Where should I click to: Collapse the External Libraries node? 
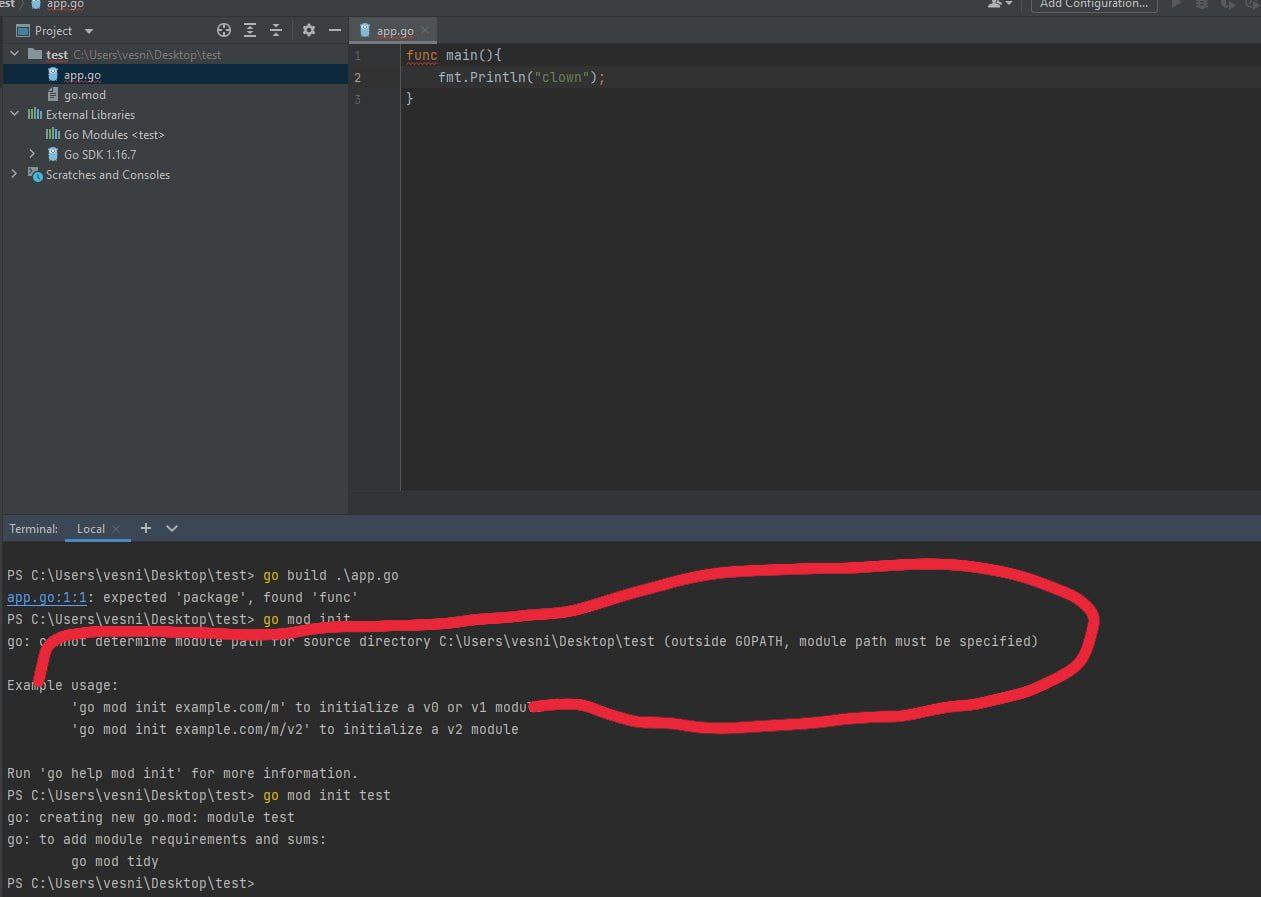(15, 114)
